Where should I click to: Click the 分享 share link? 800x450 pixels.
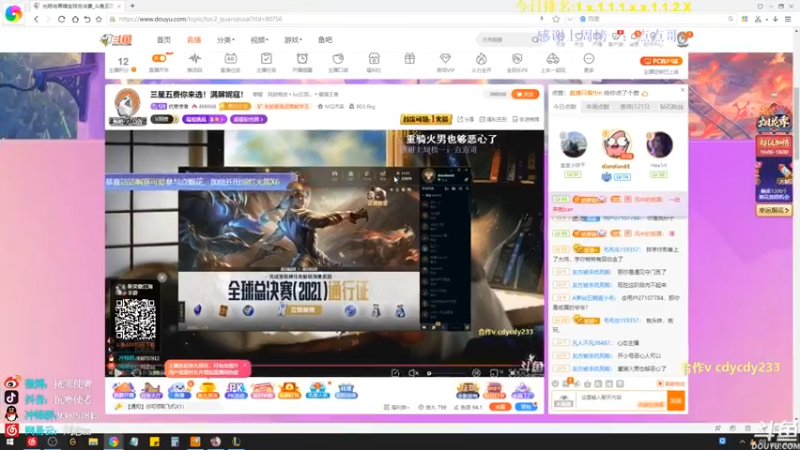tap(465, 119)
